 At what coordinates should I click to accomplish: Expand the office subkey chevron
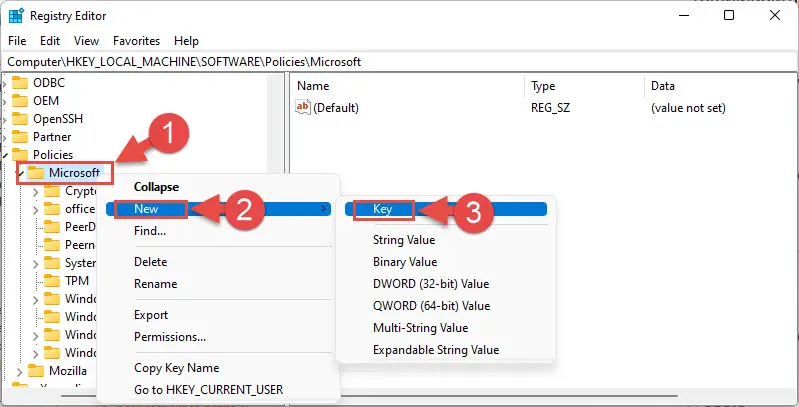click(36, 209)
